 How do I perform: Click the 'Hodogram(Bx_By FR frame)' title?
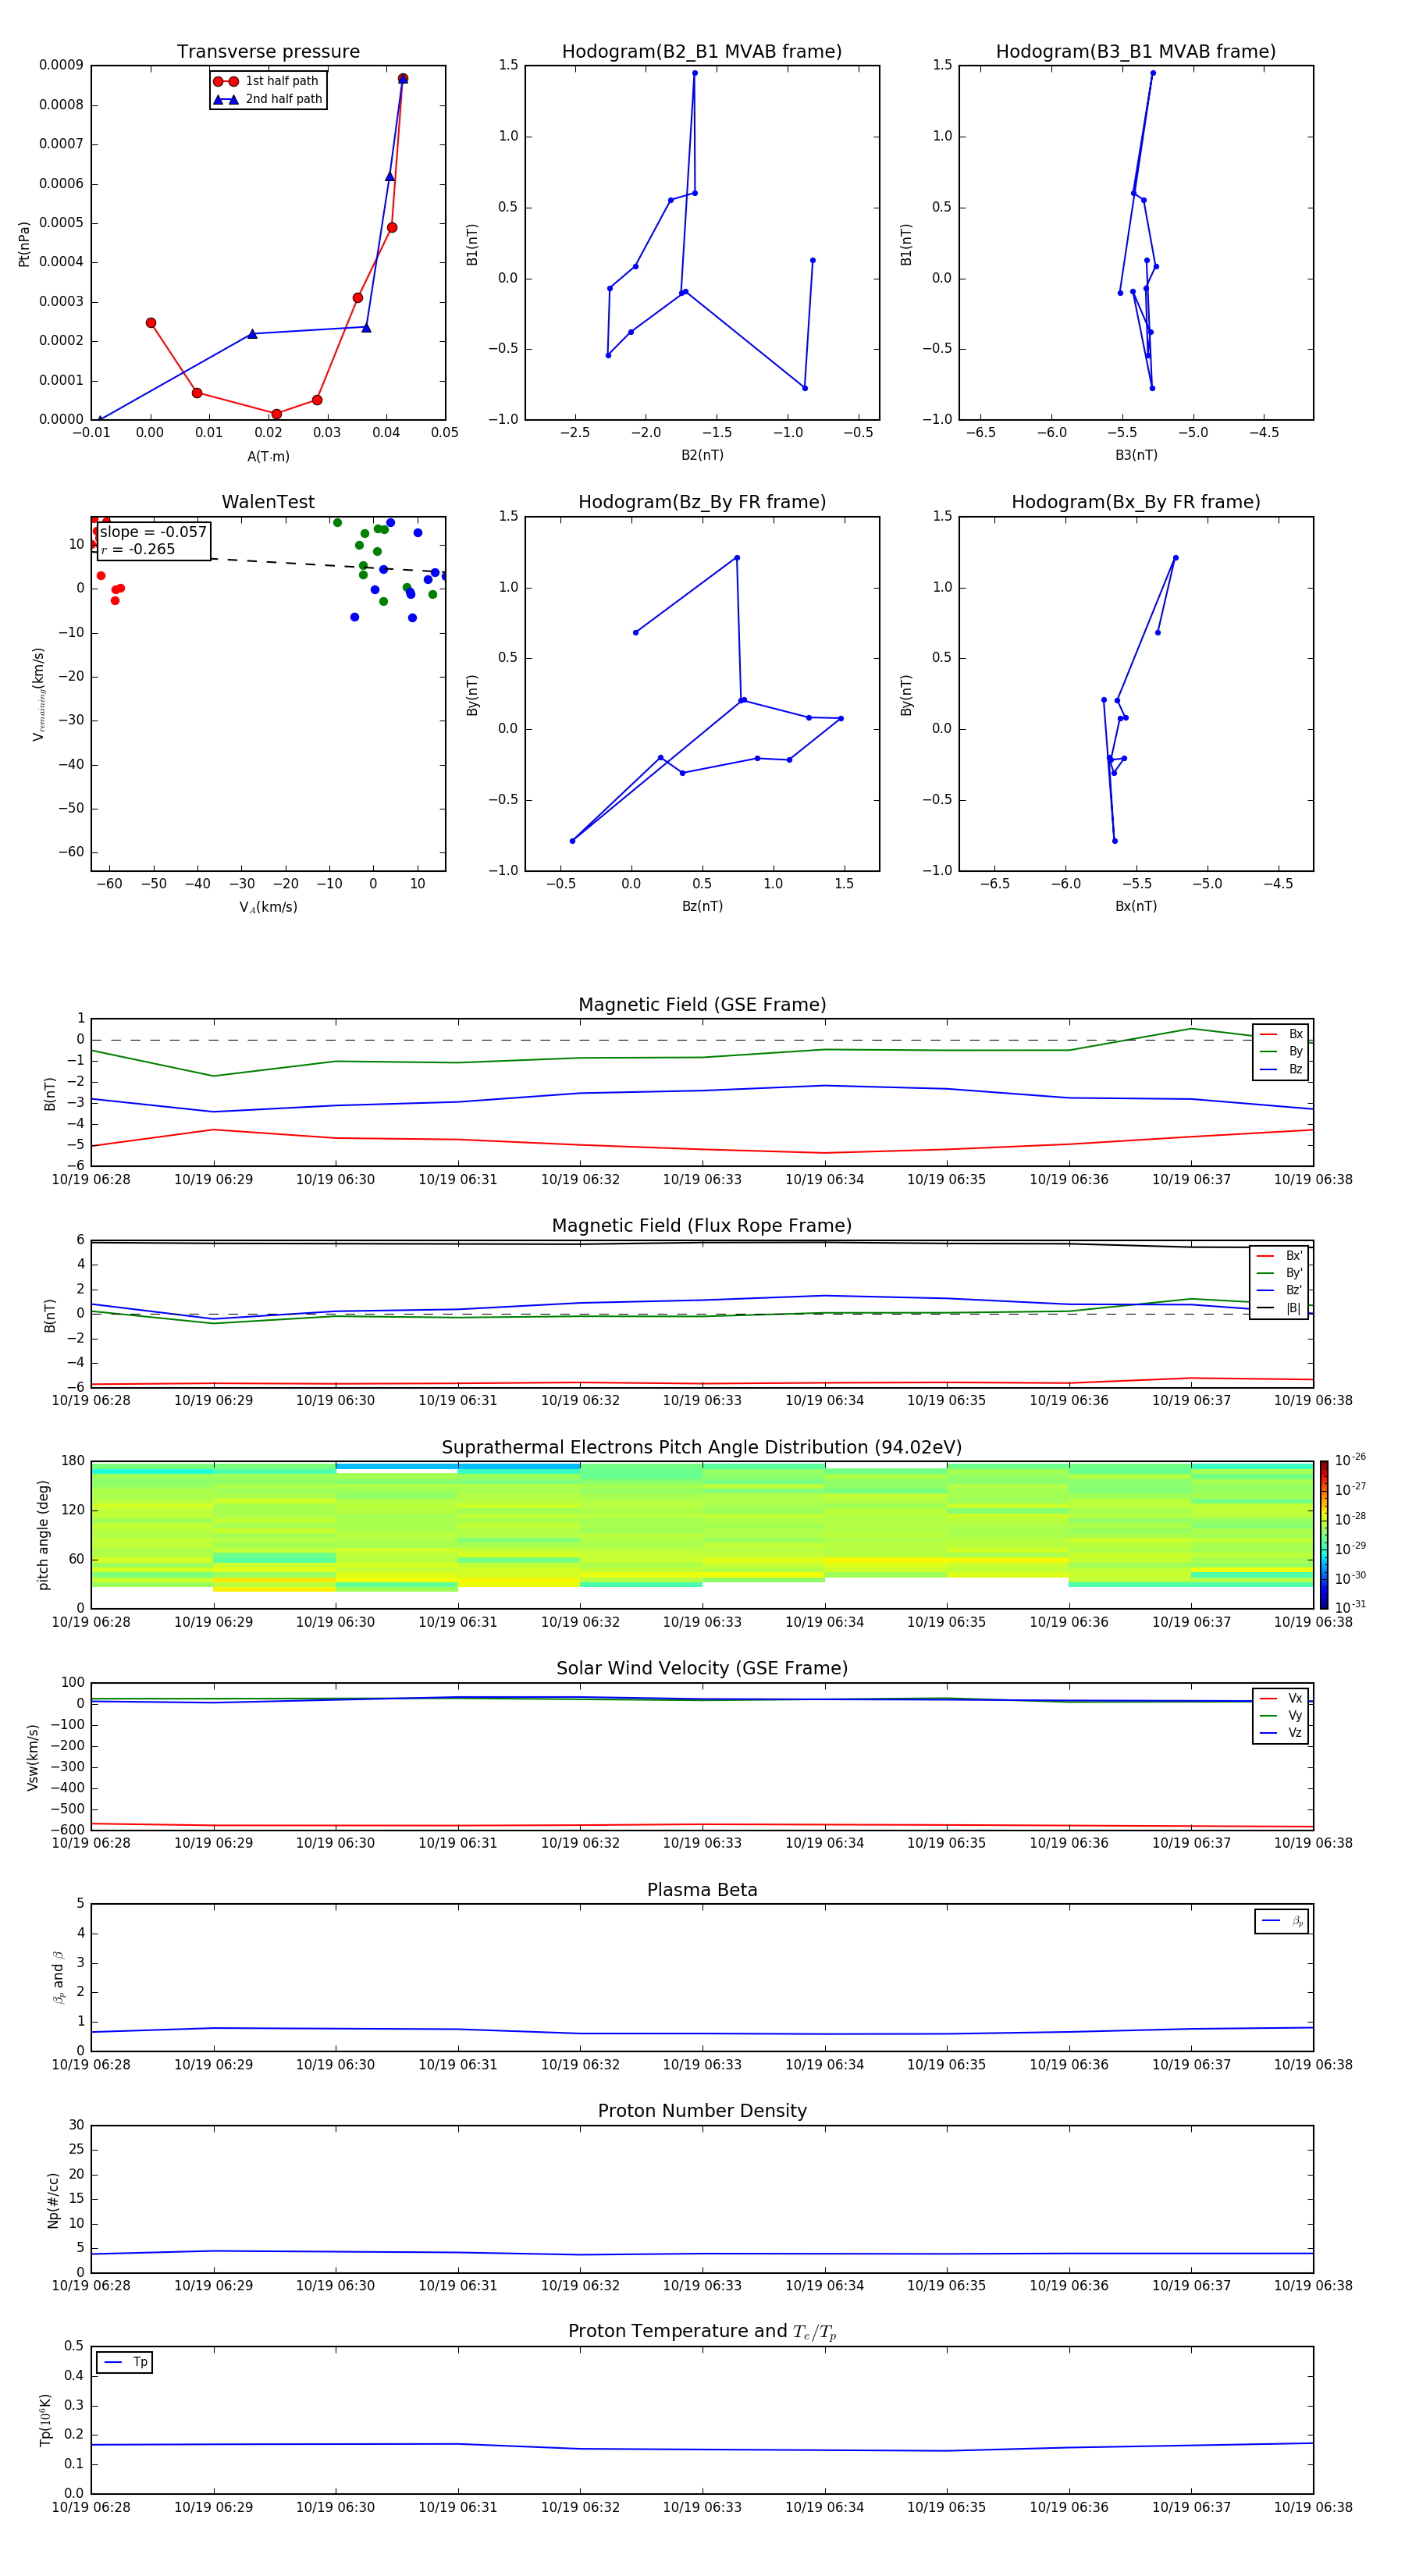point(1136,502)
